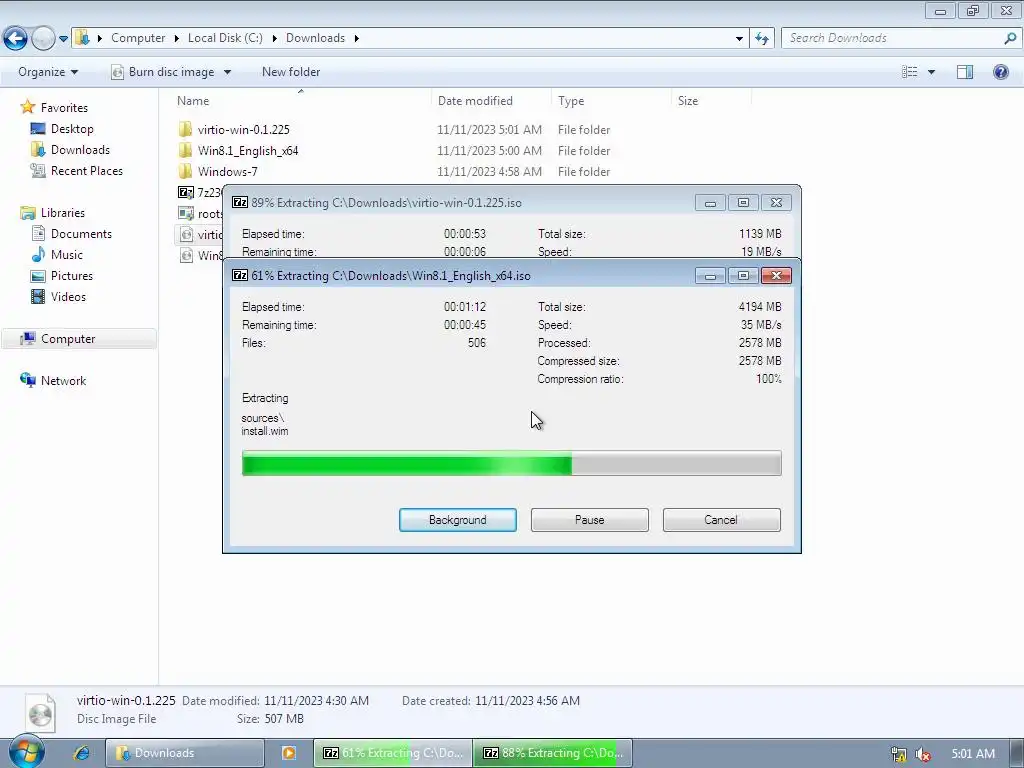Expand the arrow after Downloads breadcrumb
Viewport: 1024px width, 768px height.
pos(357,38)
